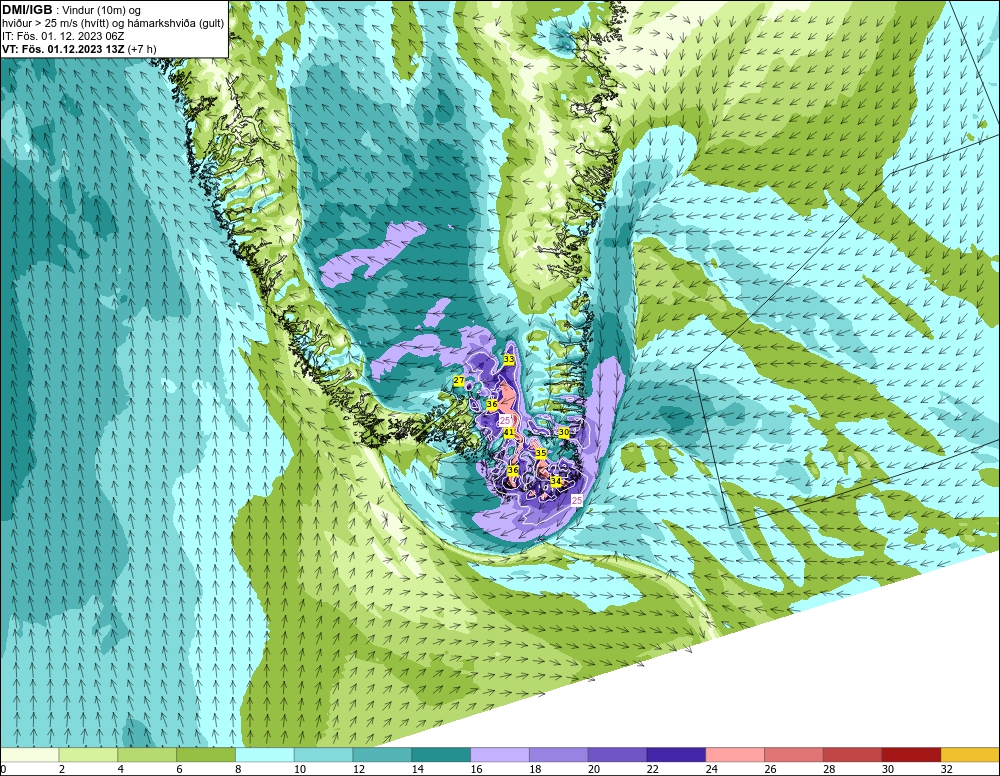
Task: Pick the orange legend swatch above 32 m/s
Action: coord(970,755)
